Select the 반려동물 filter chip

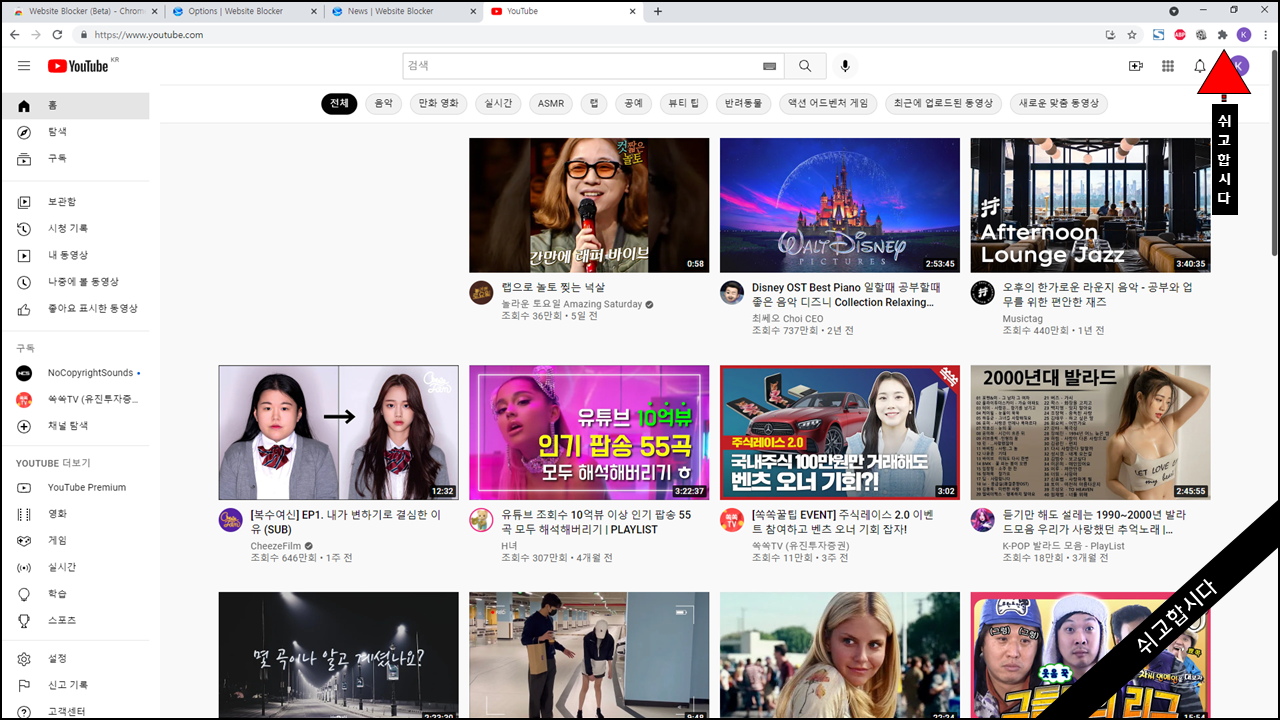(x=744, y=103)
